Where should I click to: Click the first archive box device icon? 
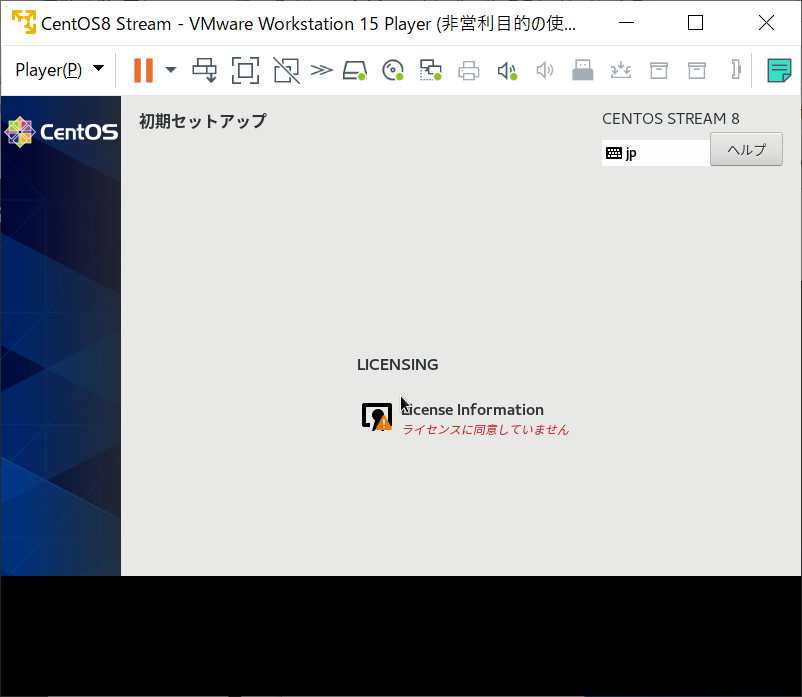[659, 71]
